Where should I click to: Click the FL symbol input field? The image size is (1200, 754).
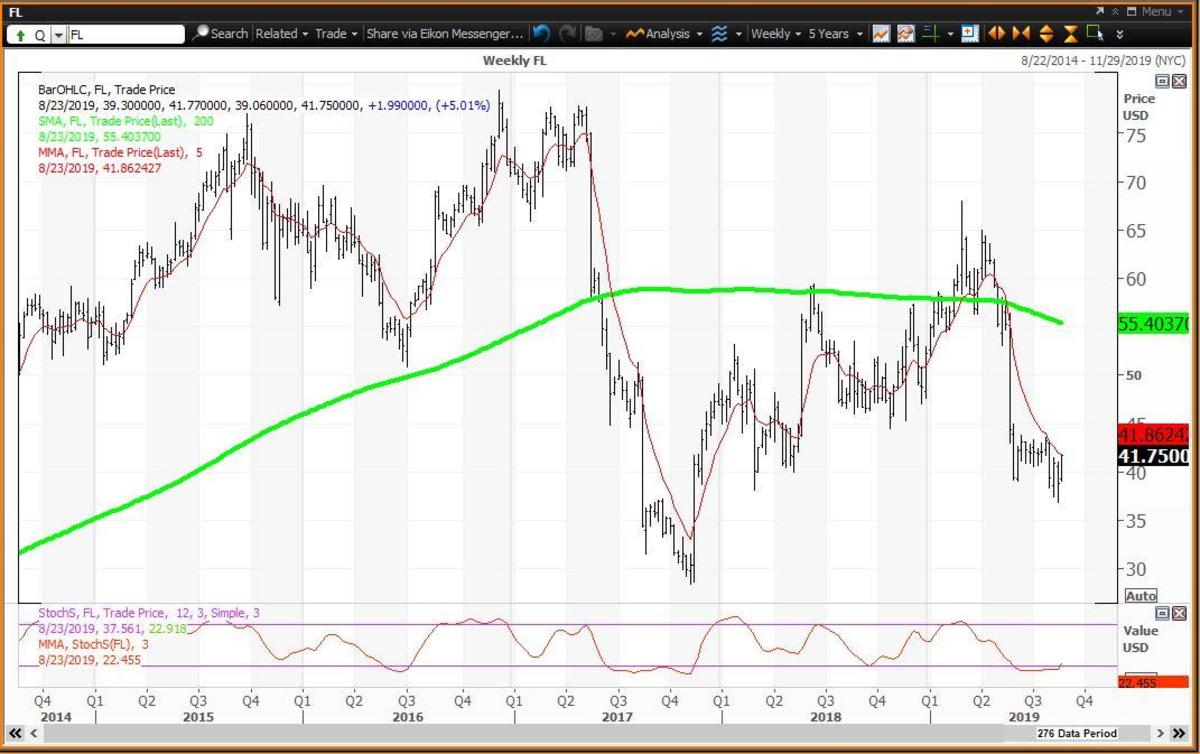tap(125, 34)
